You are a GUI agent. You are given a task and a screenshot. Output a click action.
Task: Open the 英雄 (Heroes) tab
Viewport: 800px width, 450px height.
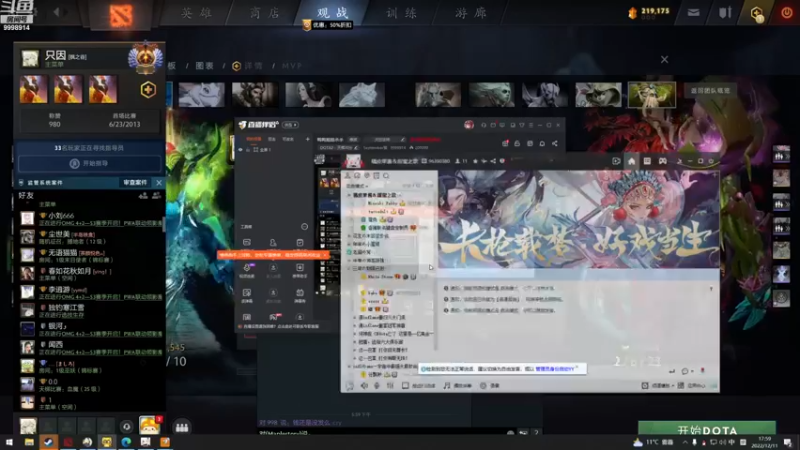pyautogui.click(x=196, y=13)
